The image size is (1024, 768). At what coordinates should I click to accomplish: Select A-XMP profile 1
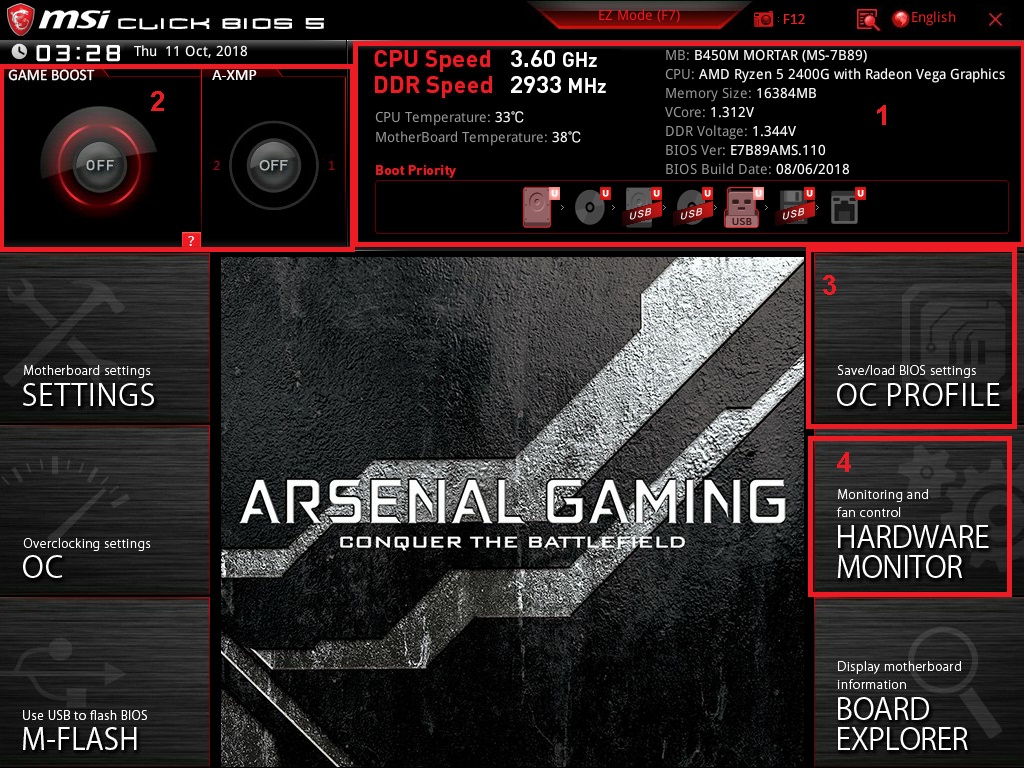tap(331, 166)
